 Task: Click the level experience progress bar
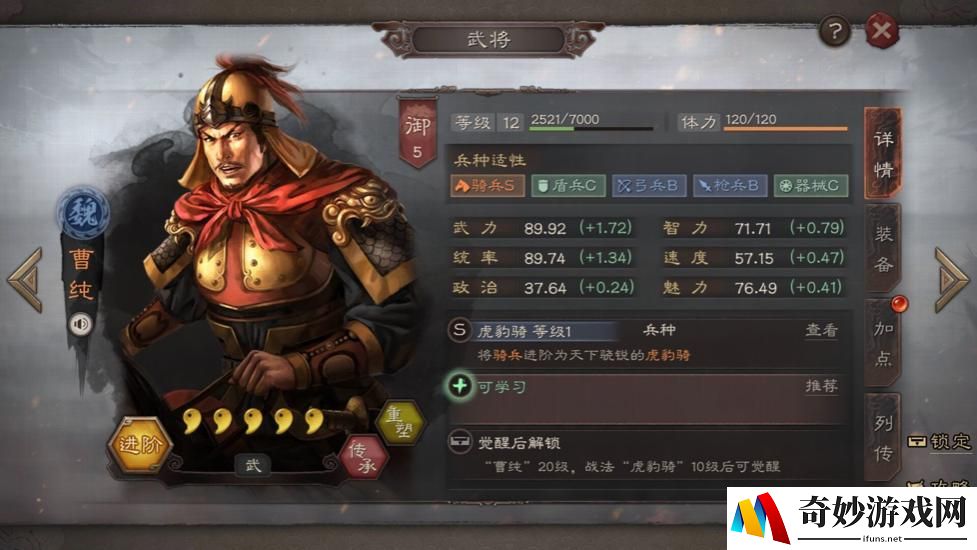click(591, 128)
